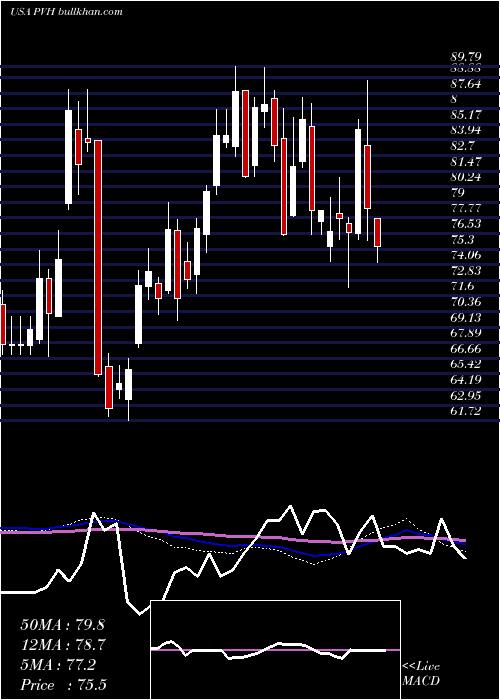This screenshot has width=500, height=700.
Task: Select the 67.89 price level label
Action: pyautogui.click(x=466, y=333)
